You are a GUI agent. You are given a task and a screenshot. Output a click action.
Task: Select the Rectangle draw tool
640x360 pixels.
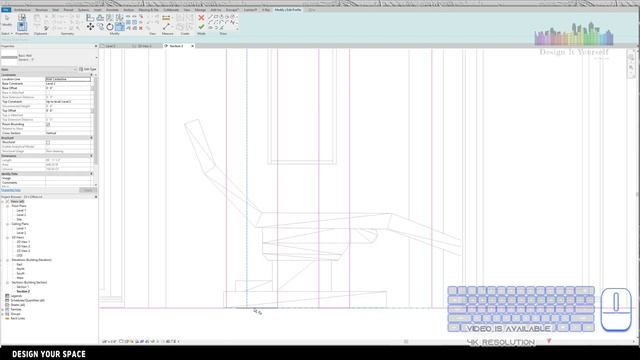pyautogui.click(x=216, y=17)
